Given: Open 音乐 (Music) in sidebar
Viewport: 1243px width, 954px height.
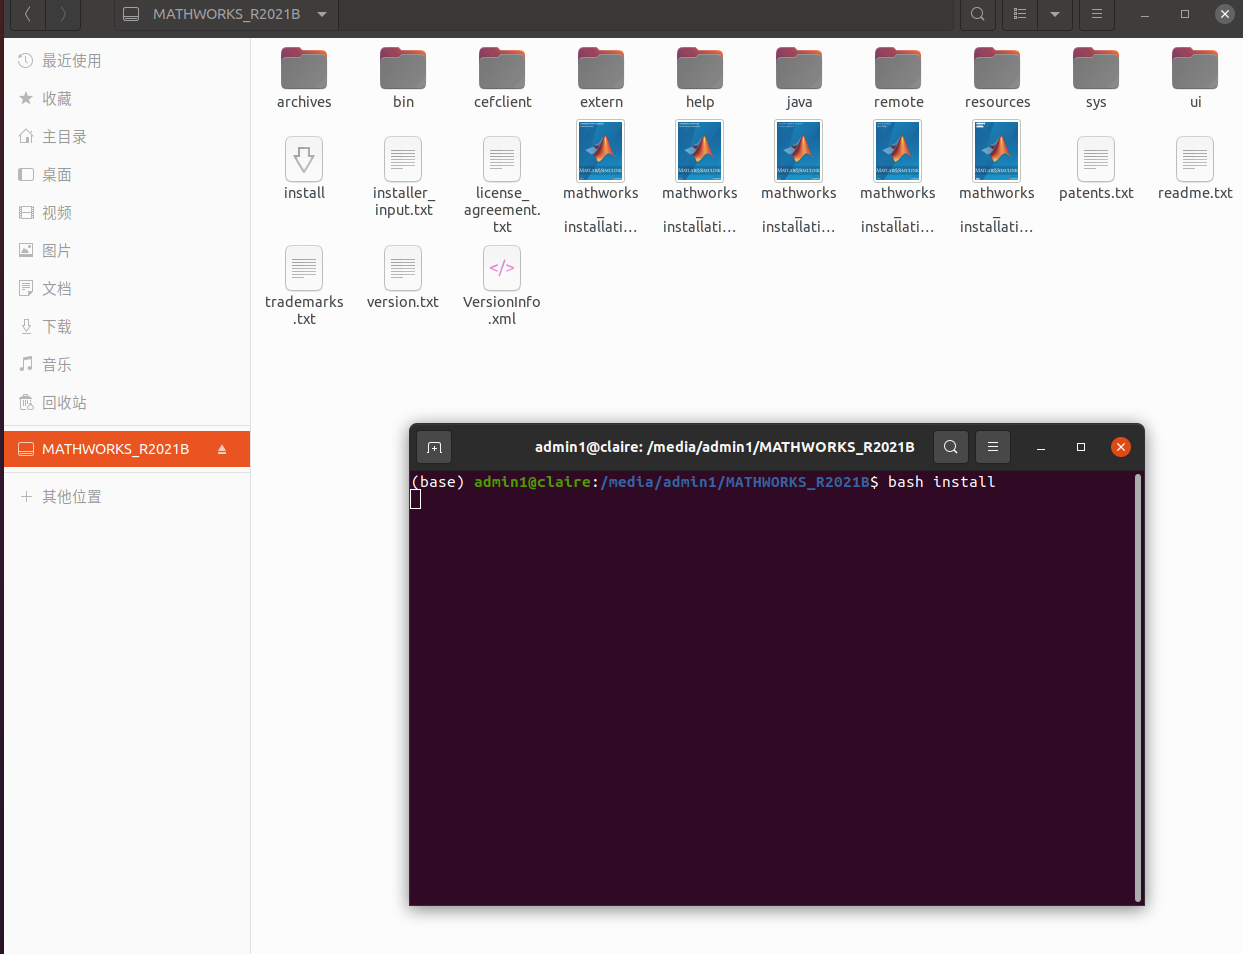Looking at the screenshot, I should [x=127, y=365].
